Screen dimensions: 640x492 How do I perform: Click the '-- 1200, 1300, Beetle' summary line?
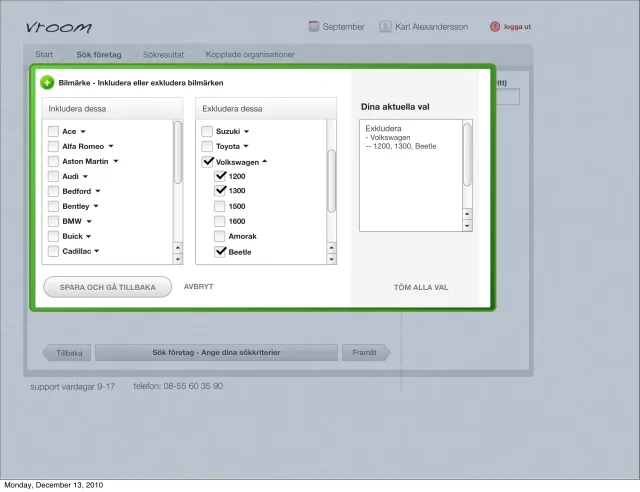[401, 146]
